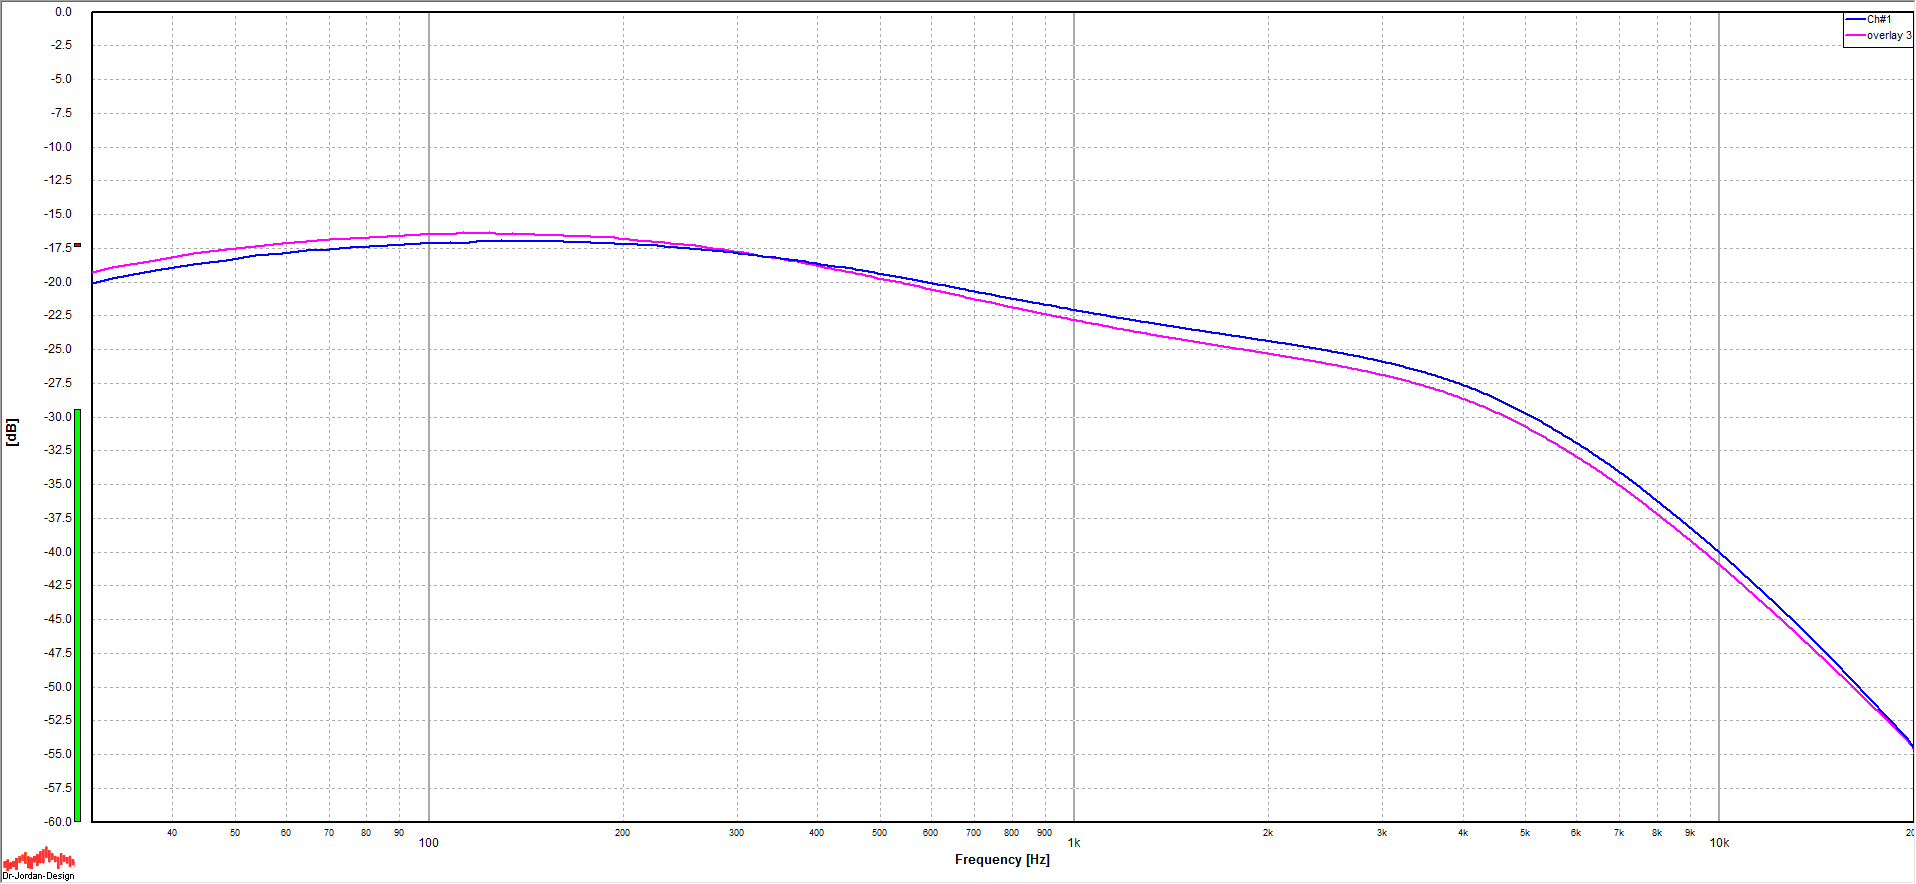This screenshot has width=1916, height=884.
Task: Select the overlay 3 legend label
Action: 1888,36
